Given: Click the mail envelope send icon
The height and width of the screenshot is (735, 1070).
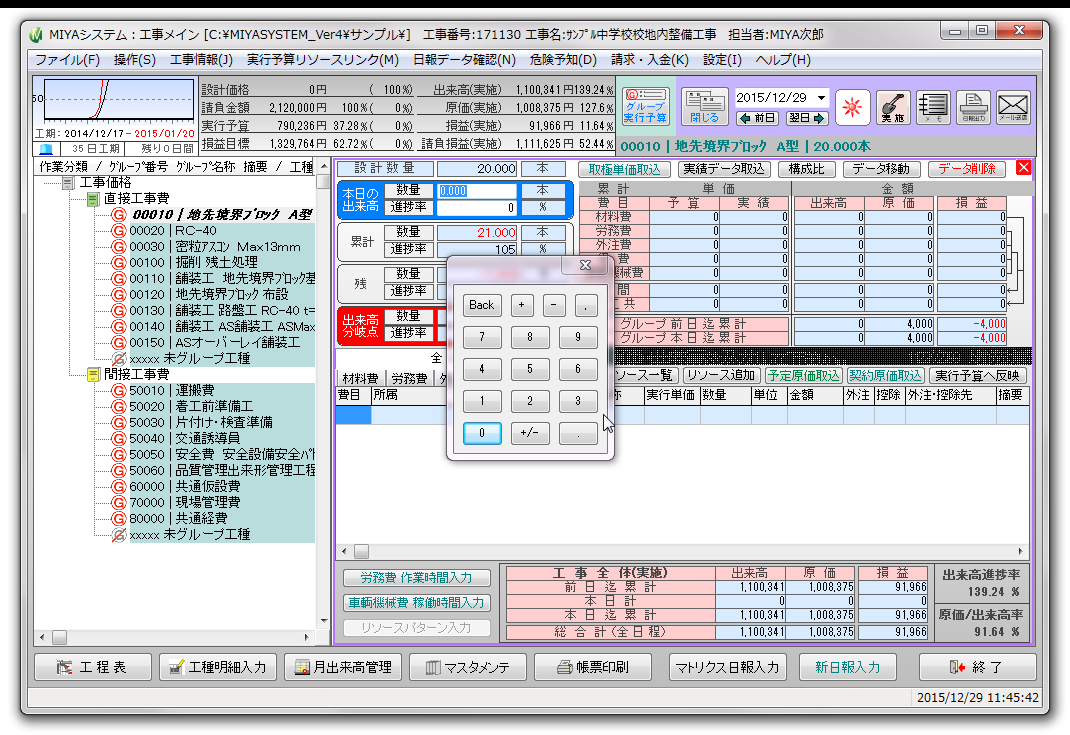Looking at the screenshot, I should pos(1013,107).
